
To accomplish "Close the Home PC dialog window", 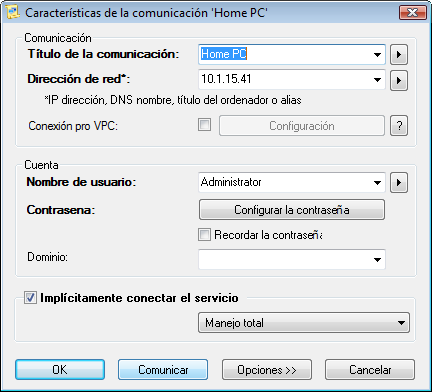I will (x=413, y=13).
